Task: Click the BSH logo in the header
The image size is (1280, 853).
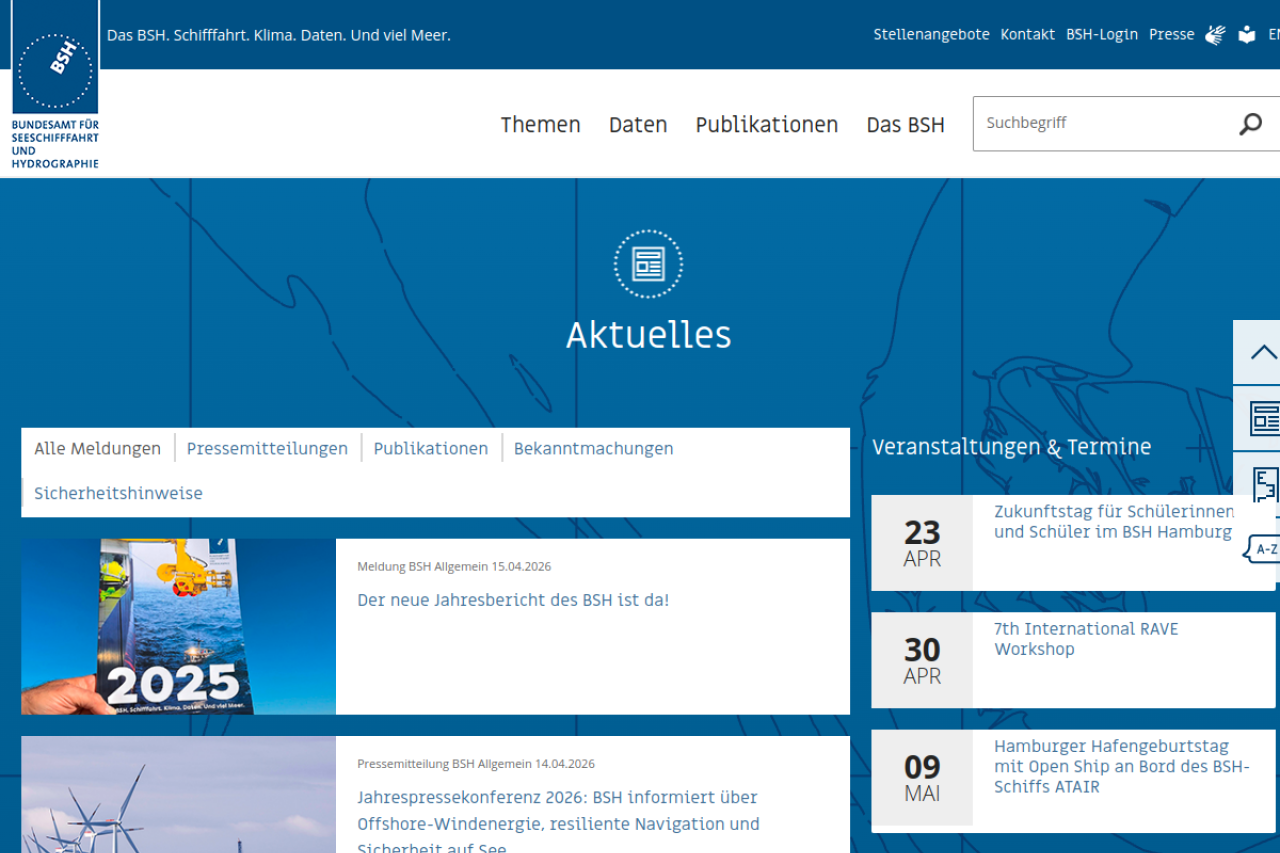Action: click(x=55, y=85)
